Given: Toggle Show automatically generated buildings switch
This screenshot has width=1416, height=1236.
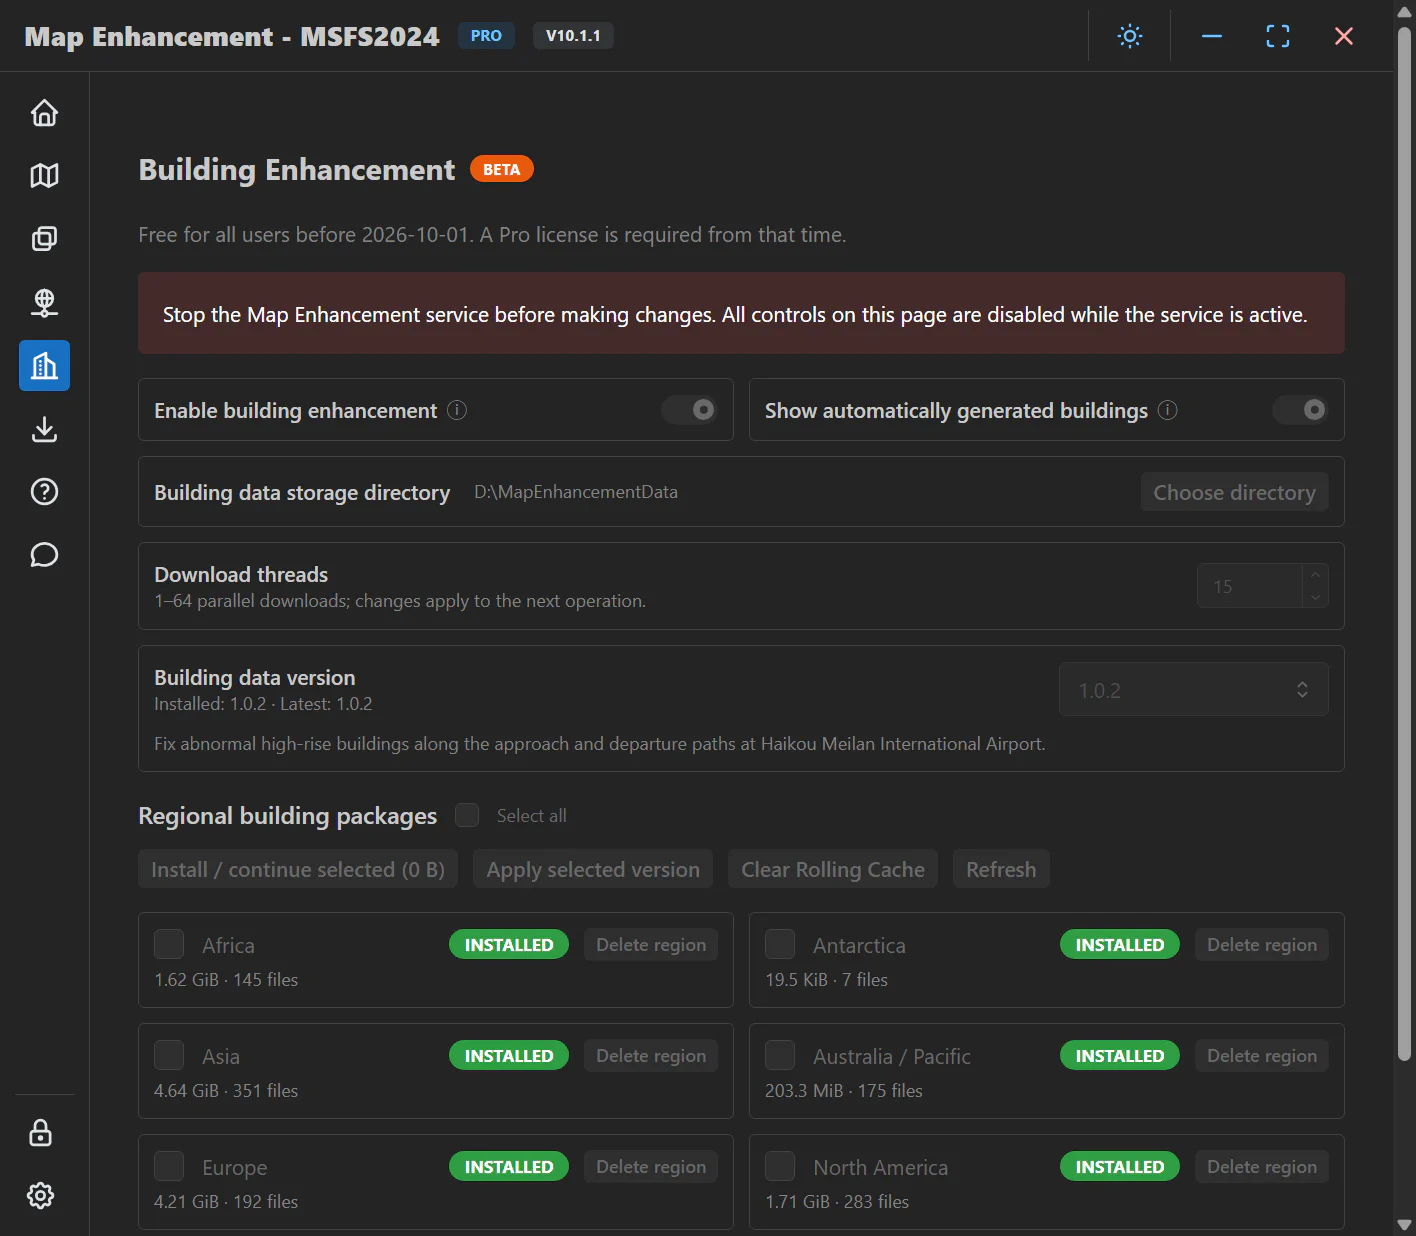Looking at the screenshot, I should point(1300,410).
